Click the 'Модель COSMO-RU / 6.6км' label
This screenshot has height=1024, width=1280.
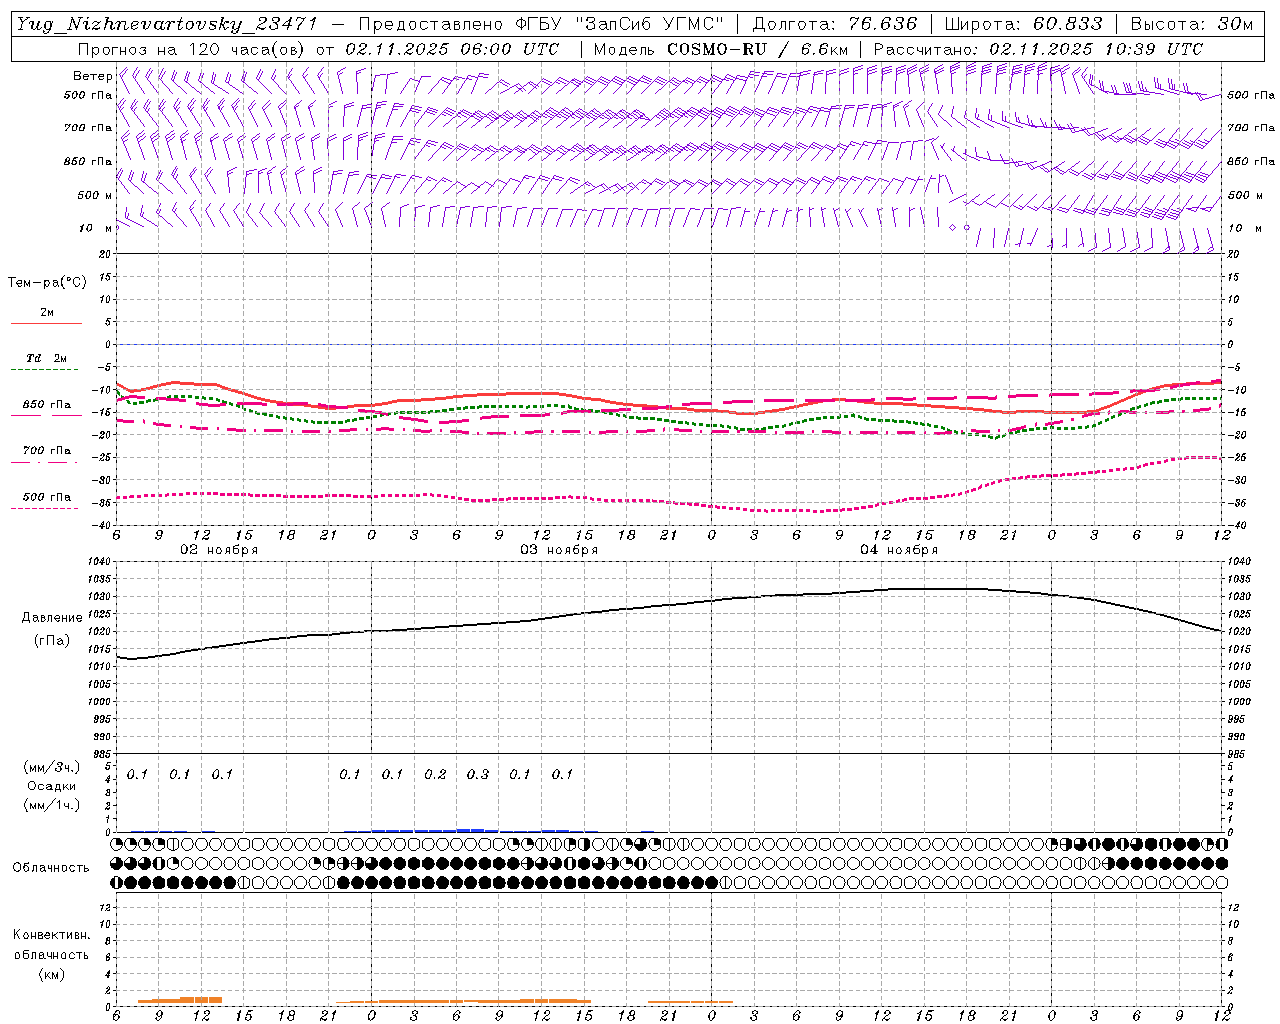pyautogui.click(x=720, y=49)
